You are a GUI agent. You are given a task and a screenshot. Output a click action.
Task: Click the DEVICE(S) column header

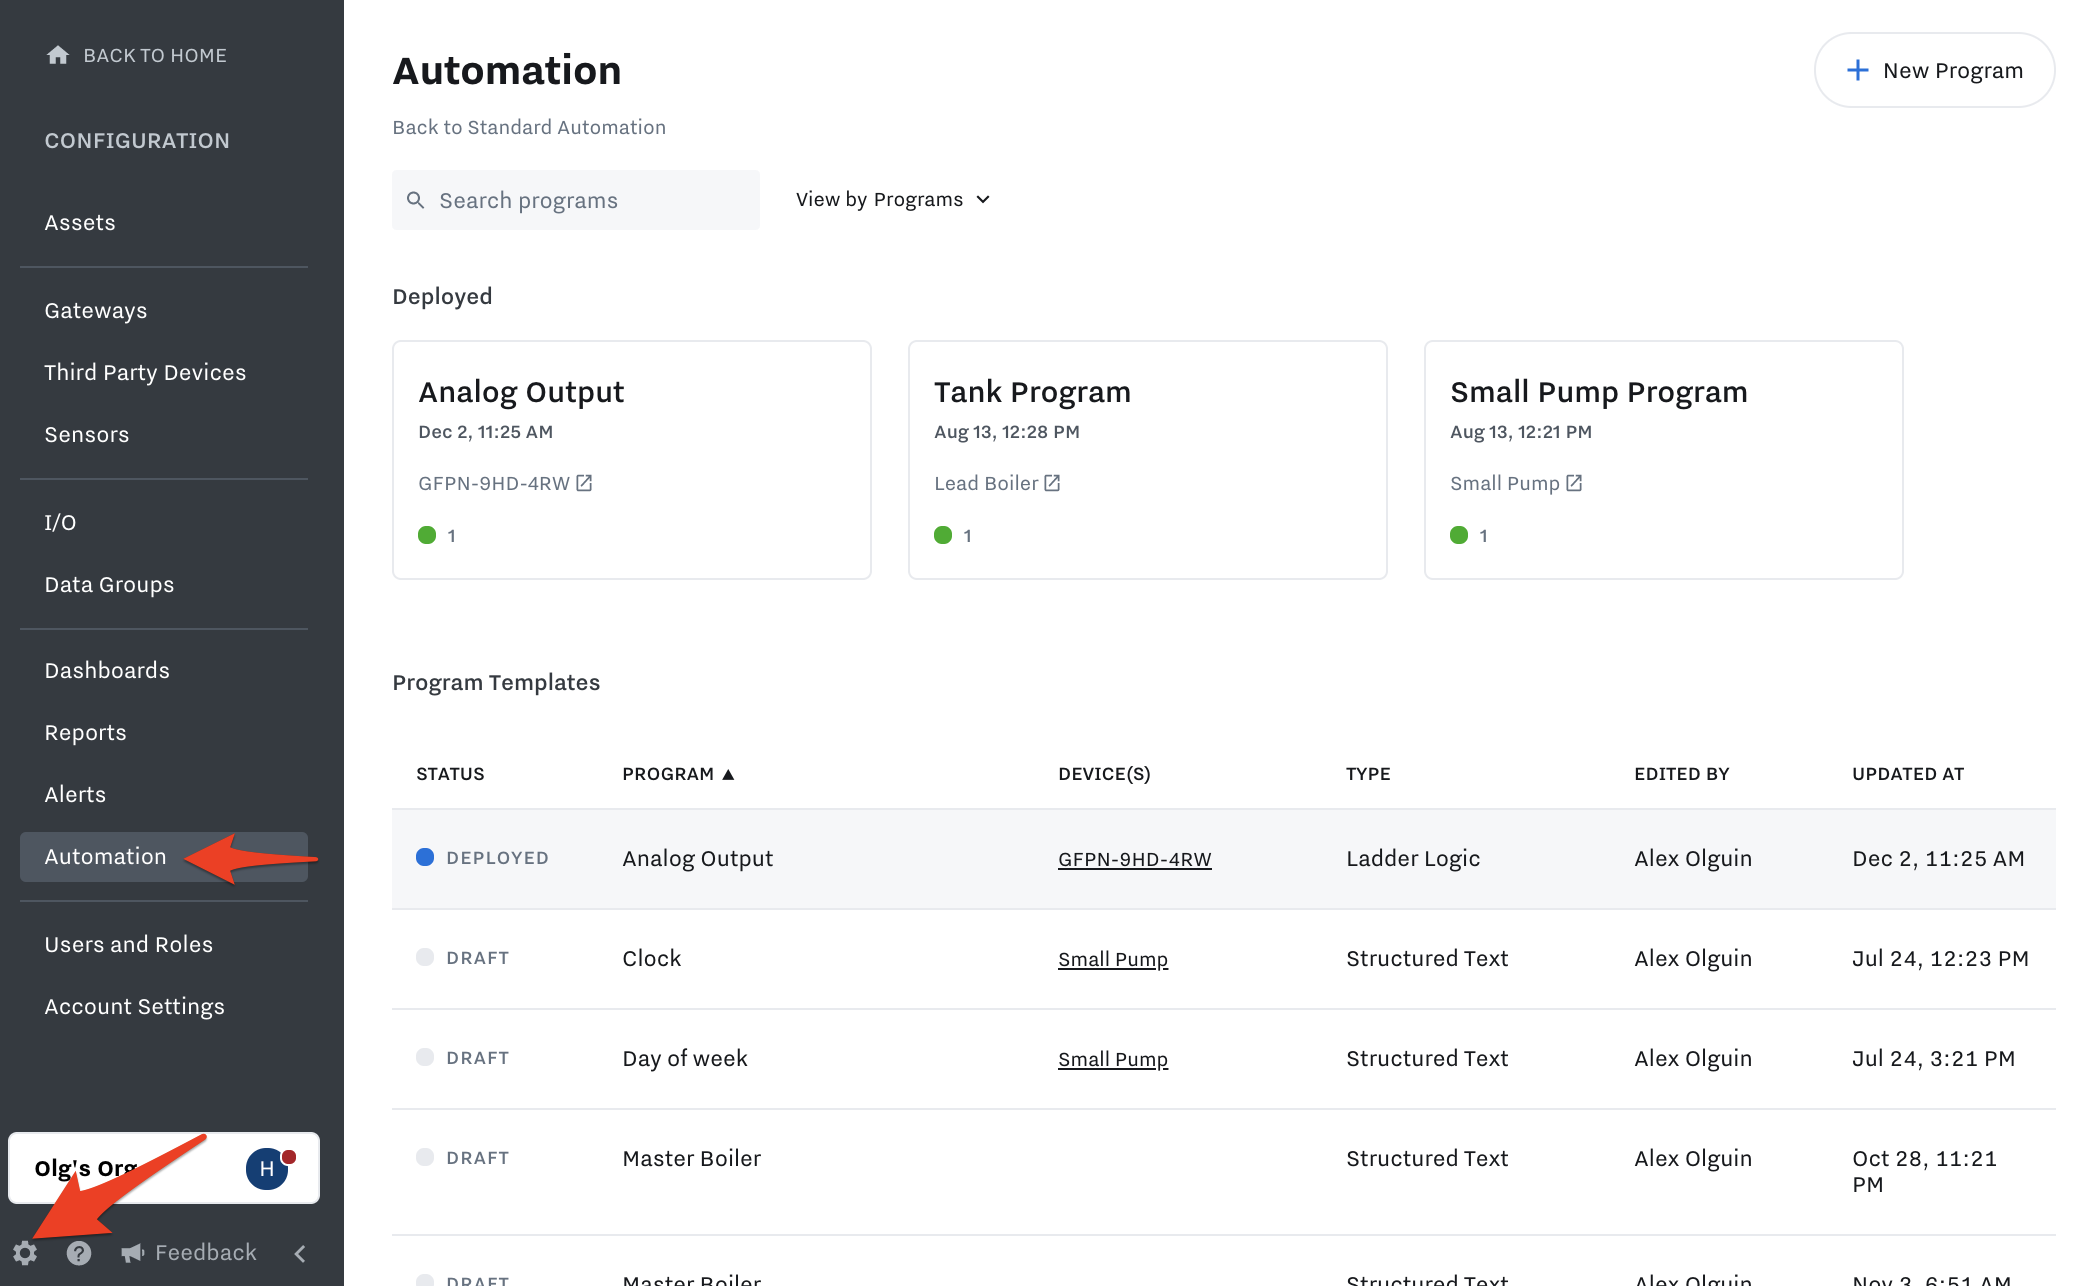coord(1104,774)
